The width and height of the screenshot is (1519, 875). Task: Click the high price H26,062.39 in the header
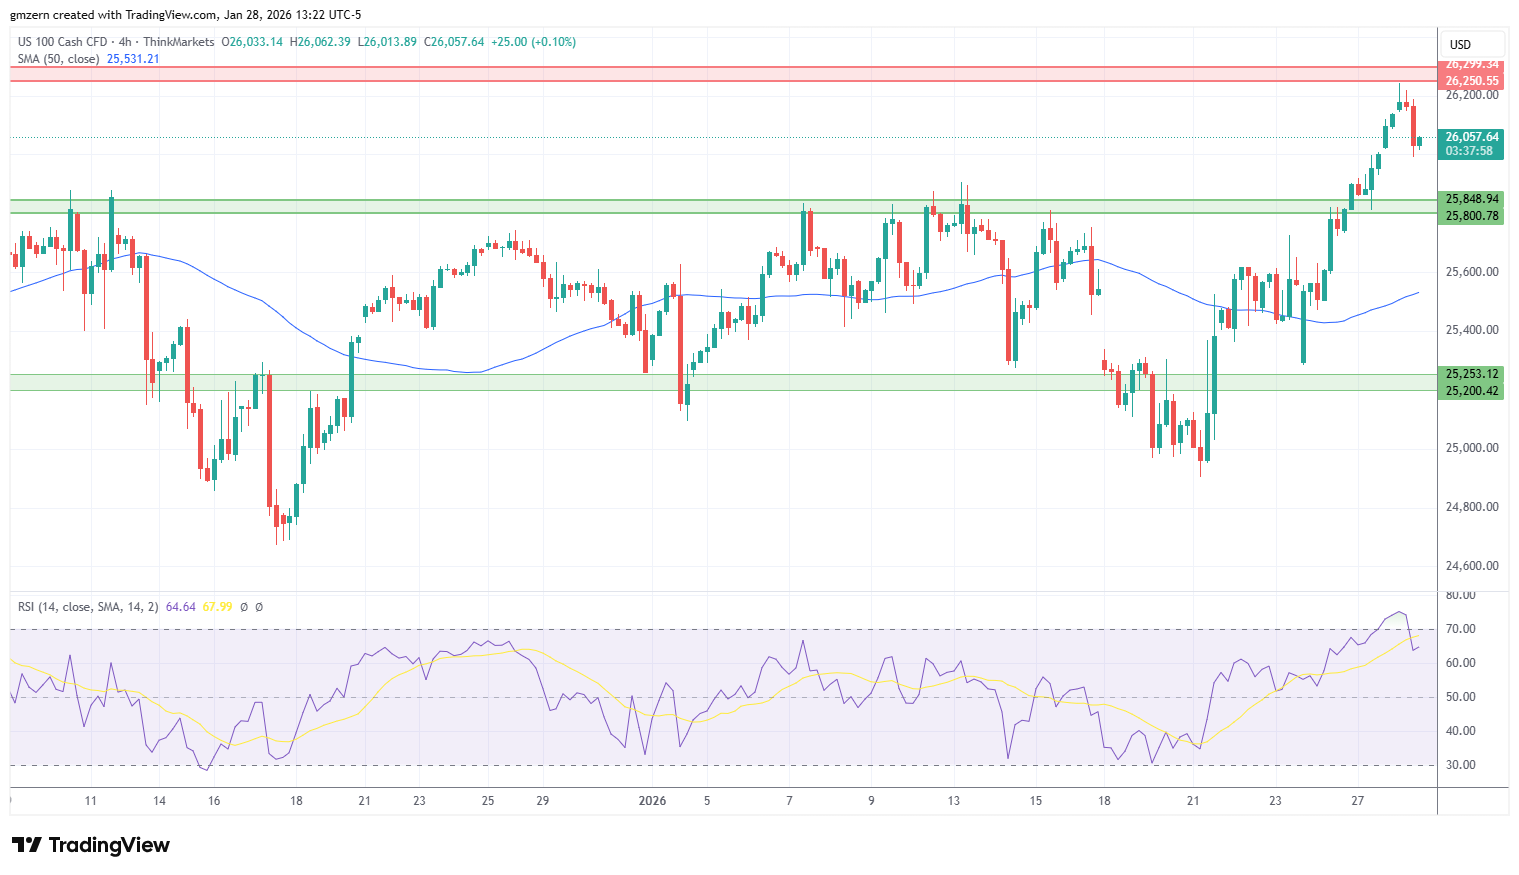320,42
